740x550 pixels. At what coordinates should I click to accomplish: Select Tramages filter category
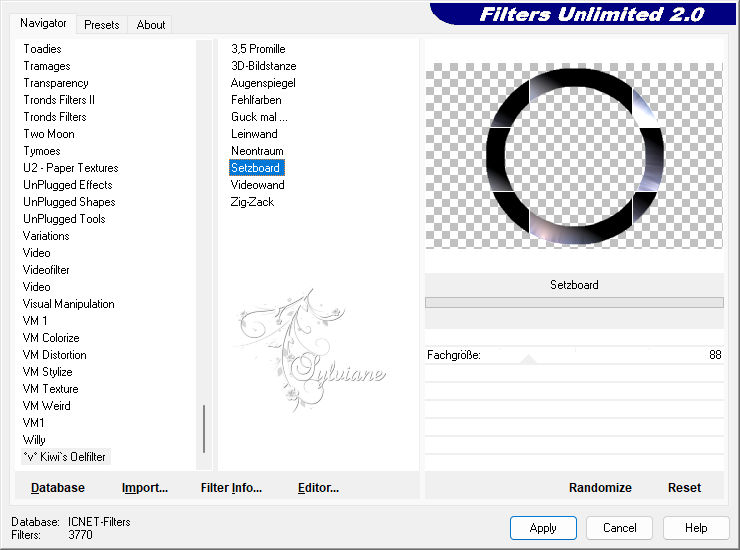coord(47,66)
